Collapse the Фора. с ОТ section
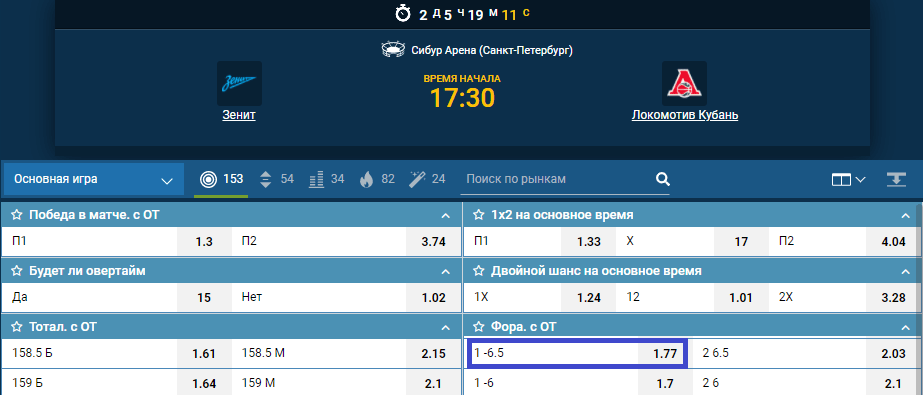 pyautogui.click(x=905, y=327)
